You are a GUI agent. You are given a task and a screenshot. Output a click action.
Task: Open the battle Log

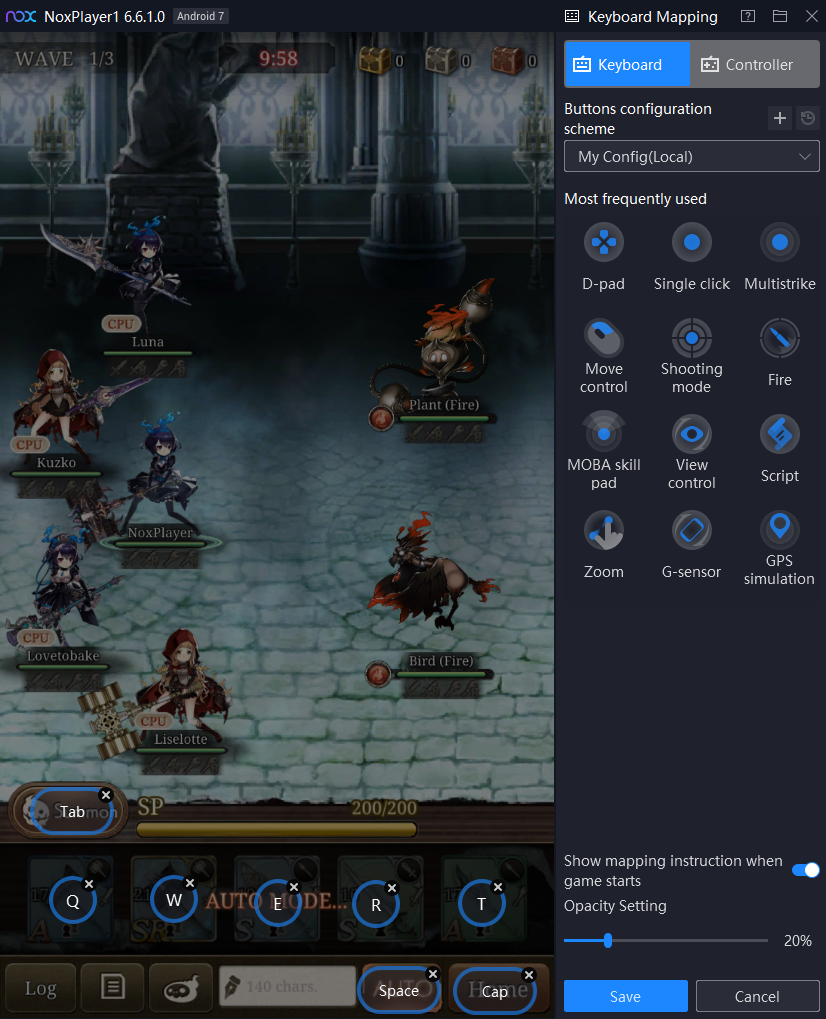coord(40,988)
